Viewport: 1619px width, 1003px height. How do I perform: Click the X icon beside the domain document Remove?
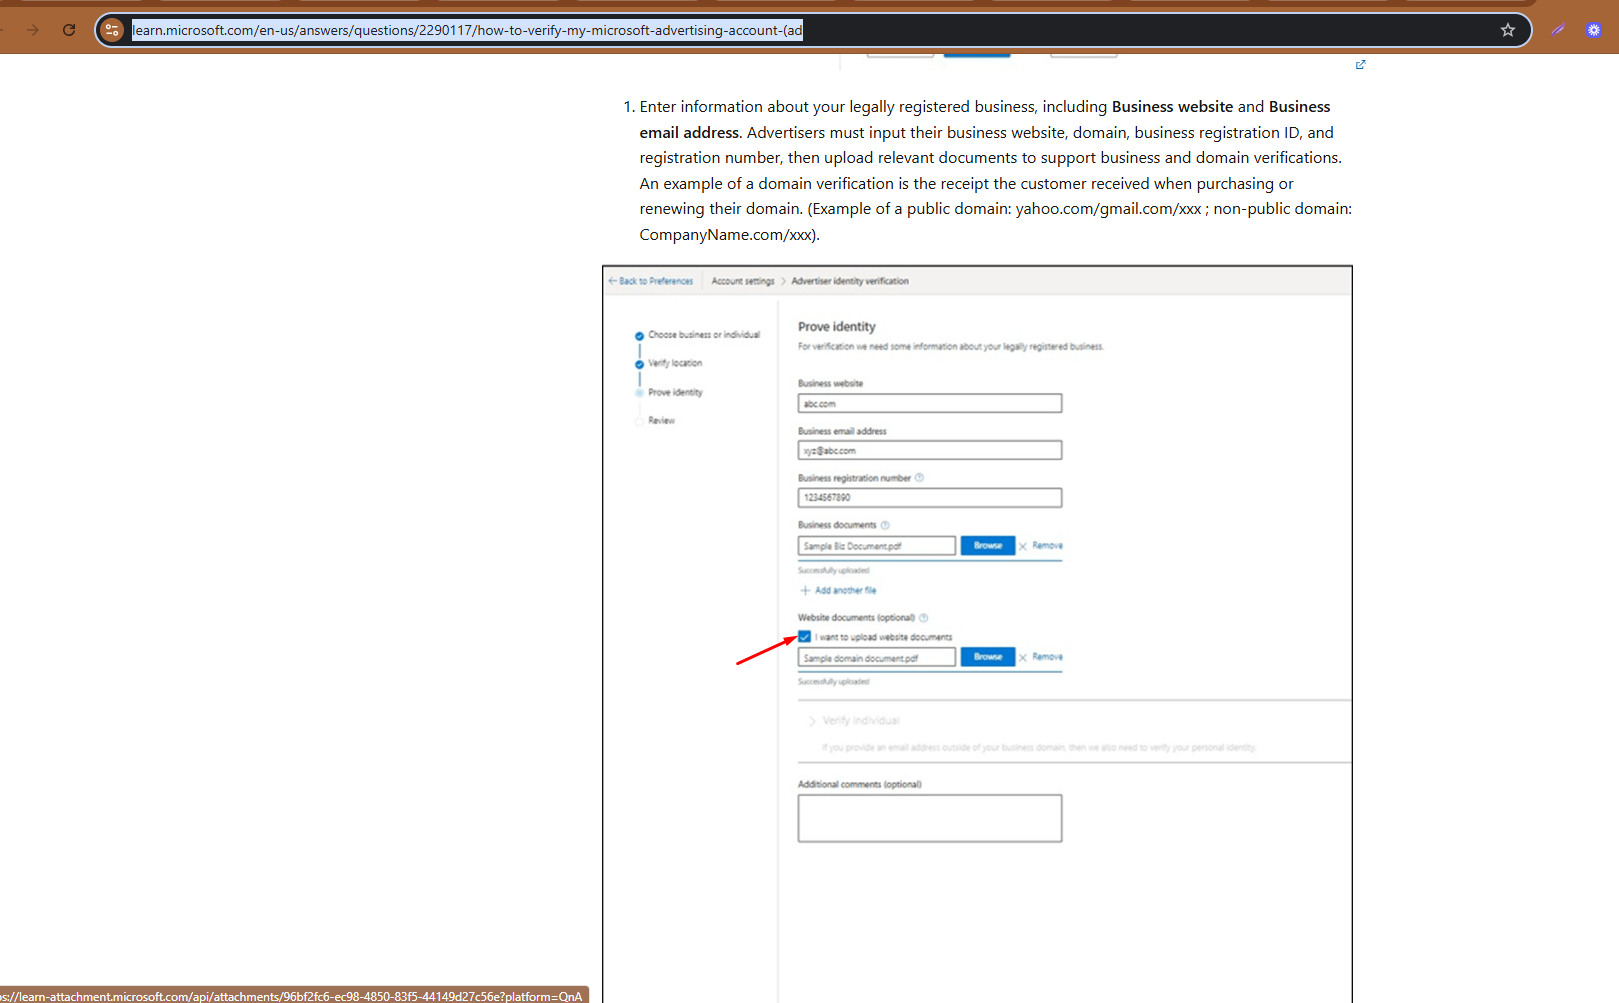click(x=1023, y=657)
